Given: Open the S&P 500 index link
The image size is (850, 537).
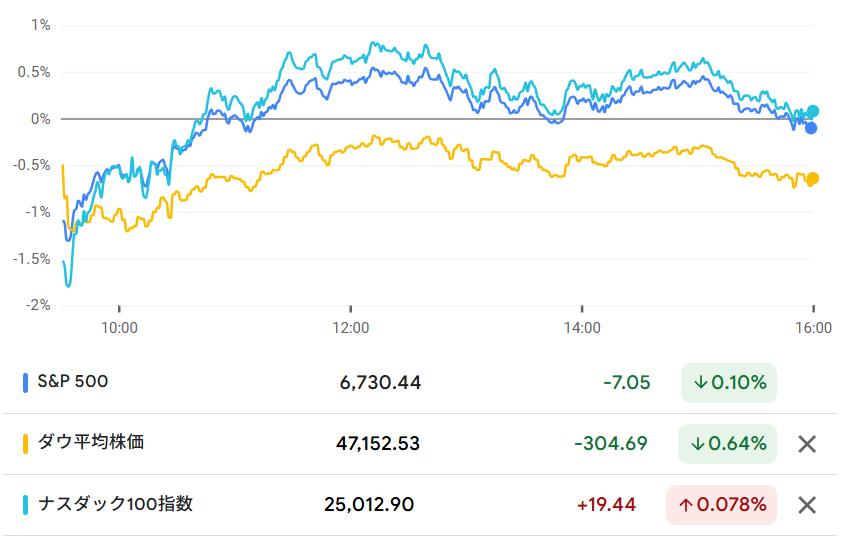Looking at the screenshot, I should [72, 381].
